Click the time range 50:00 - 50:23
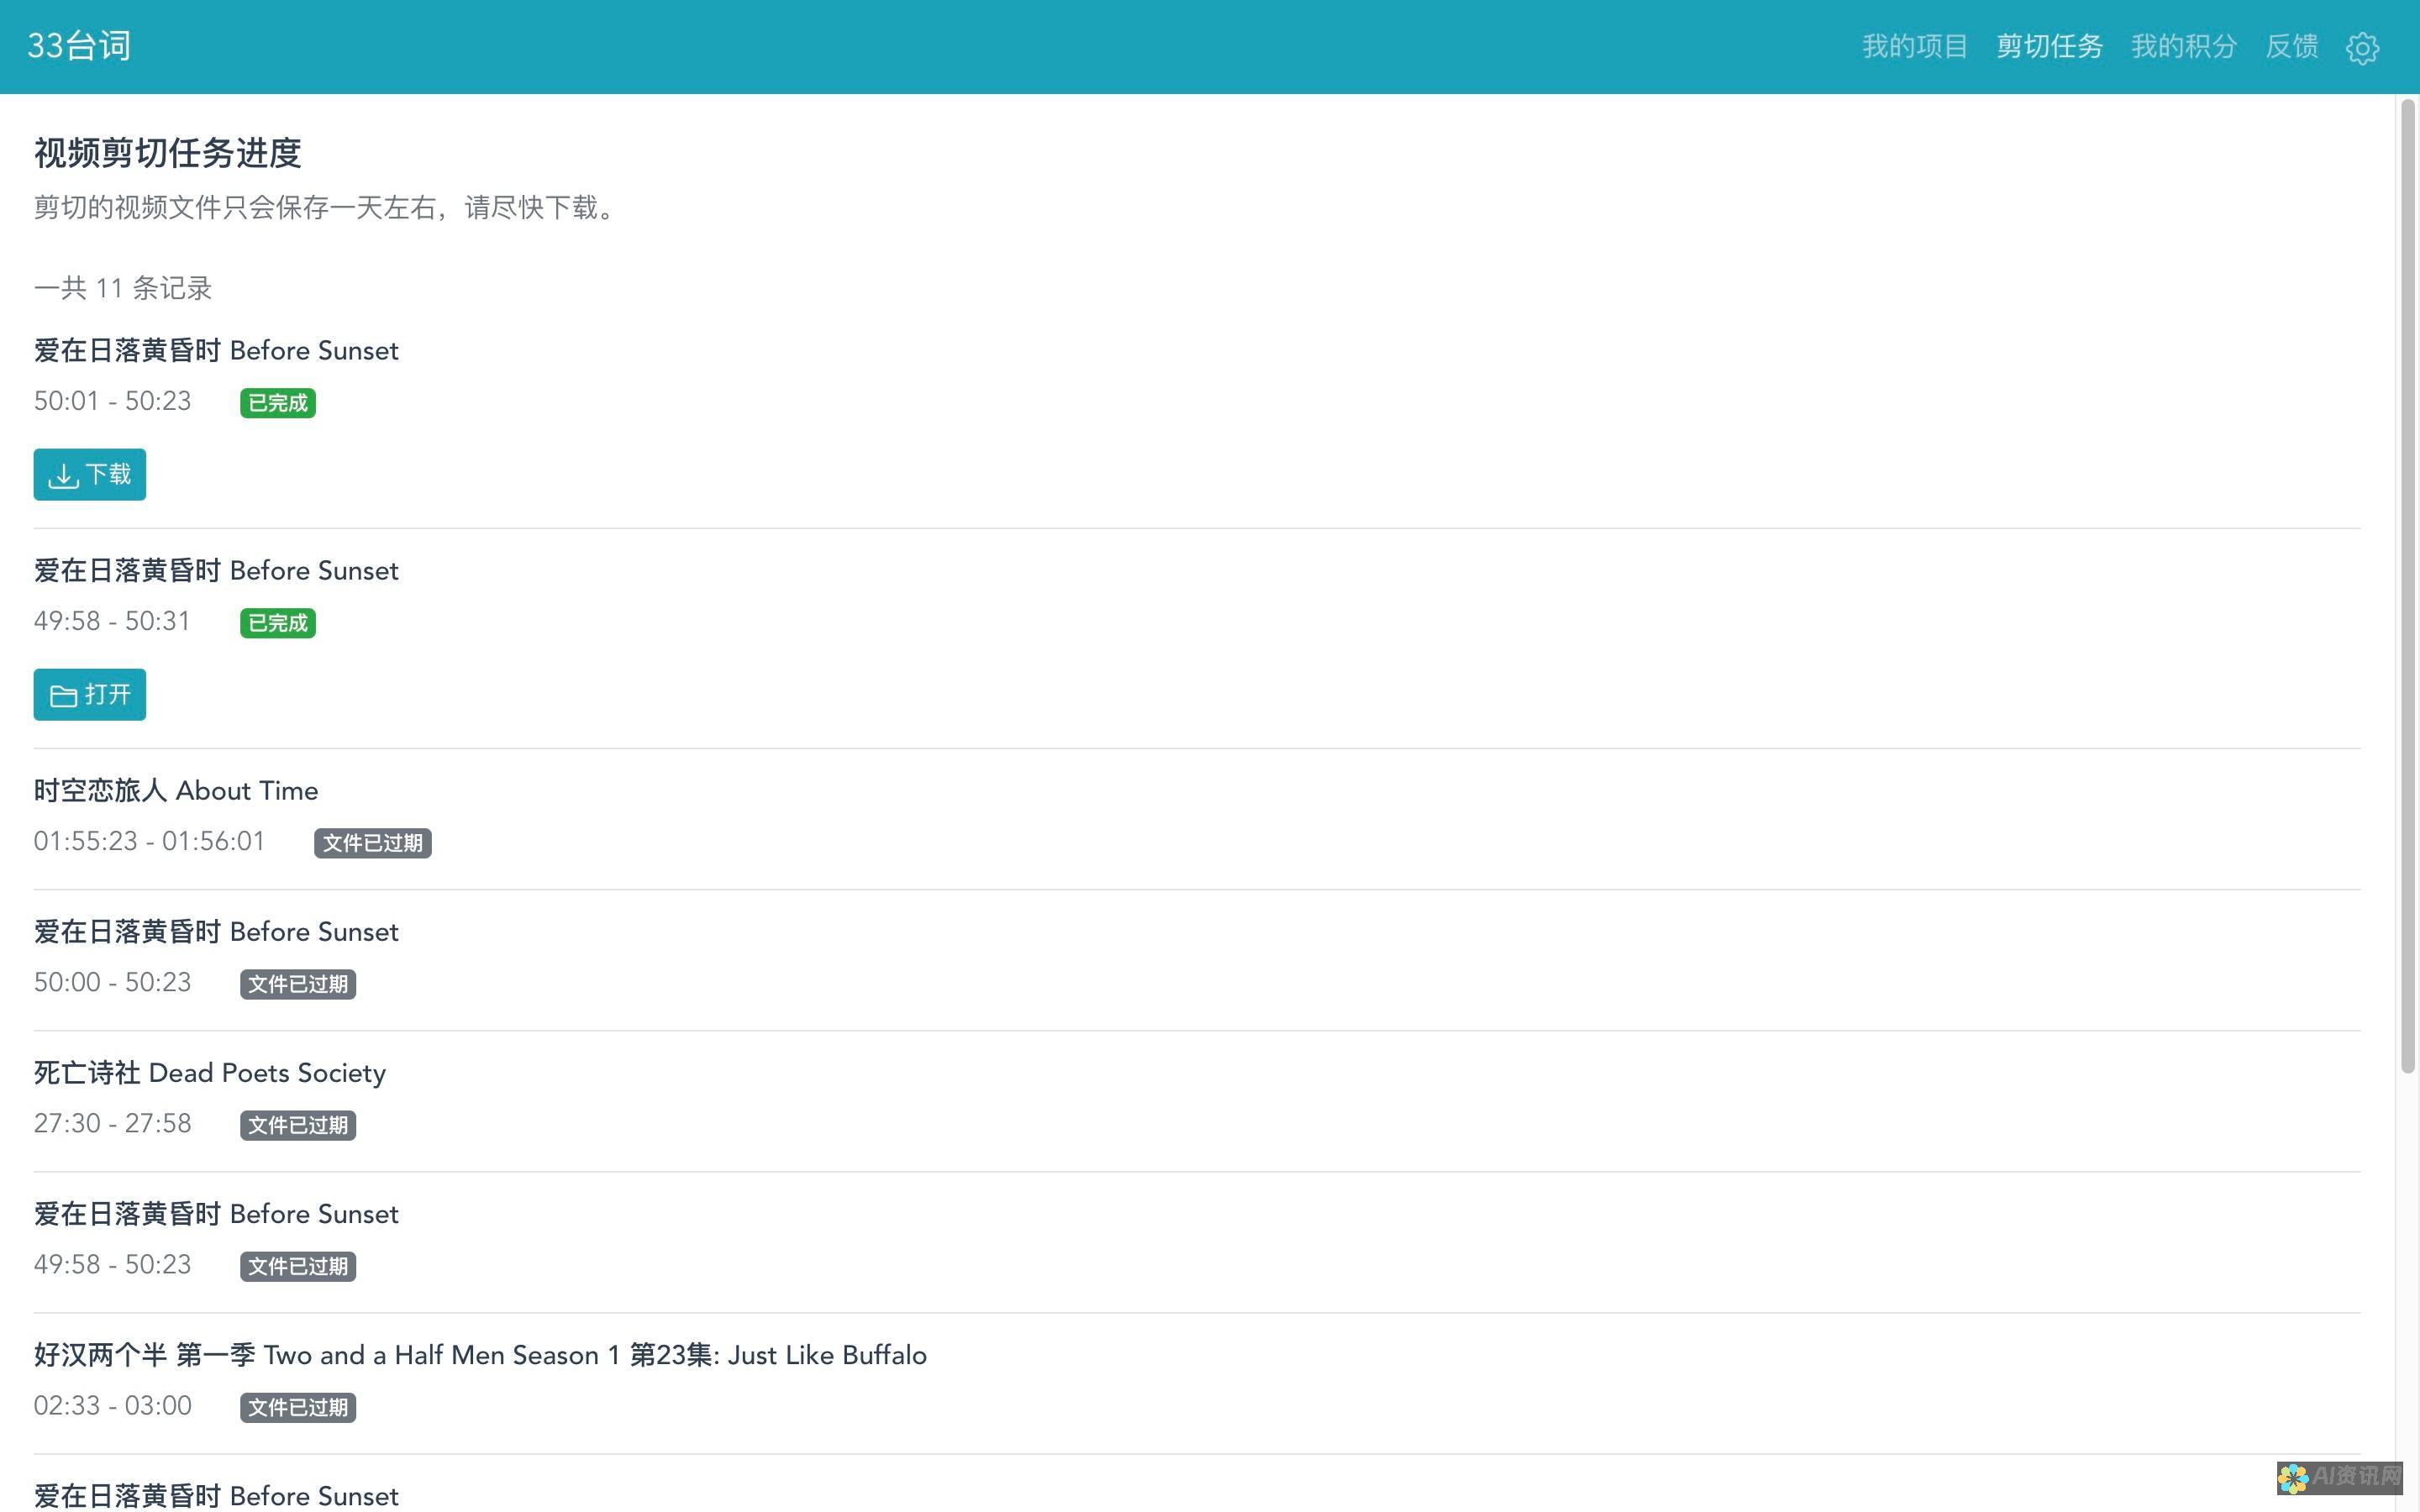The image size is (2420, 1512). [x=112, y=982]
